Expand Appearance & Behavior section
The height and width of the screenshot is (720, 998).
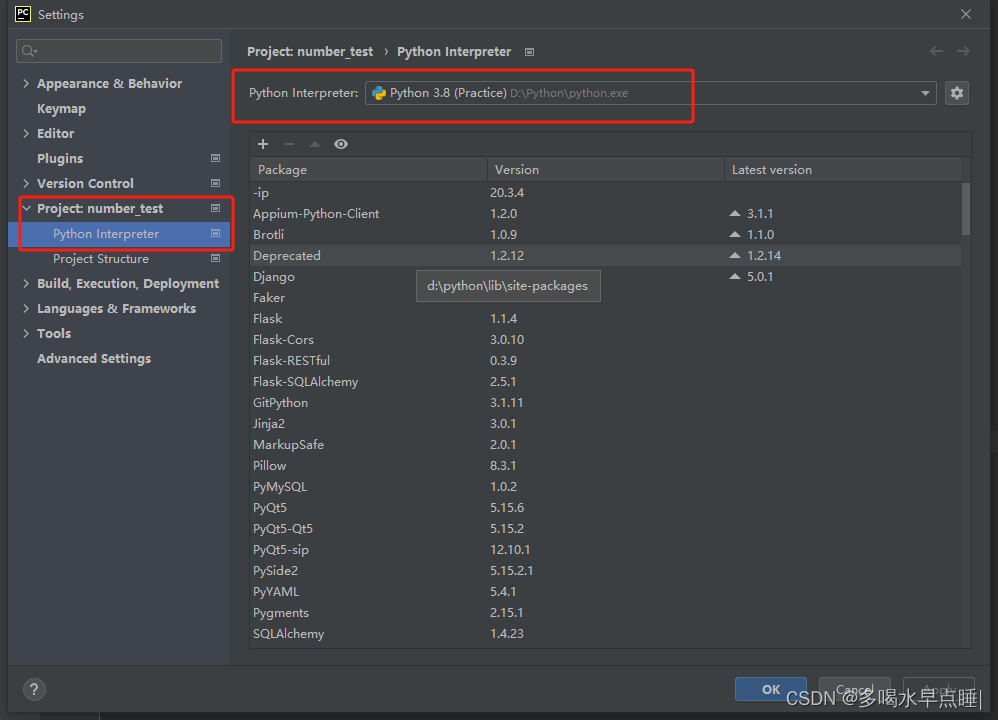click(26, 83)
